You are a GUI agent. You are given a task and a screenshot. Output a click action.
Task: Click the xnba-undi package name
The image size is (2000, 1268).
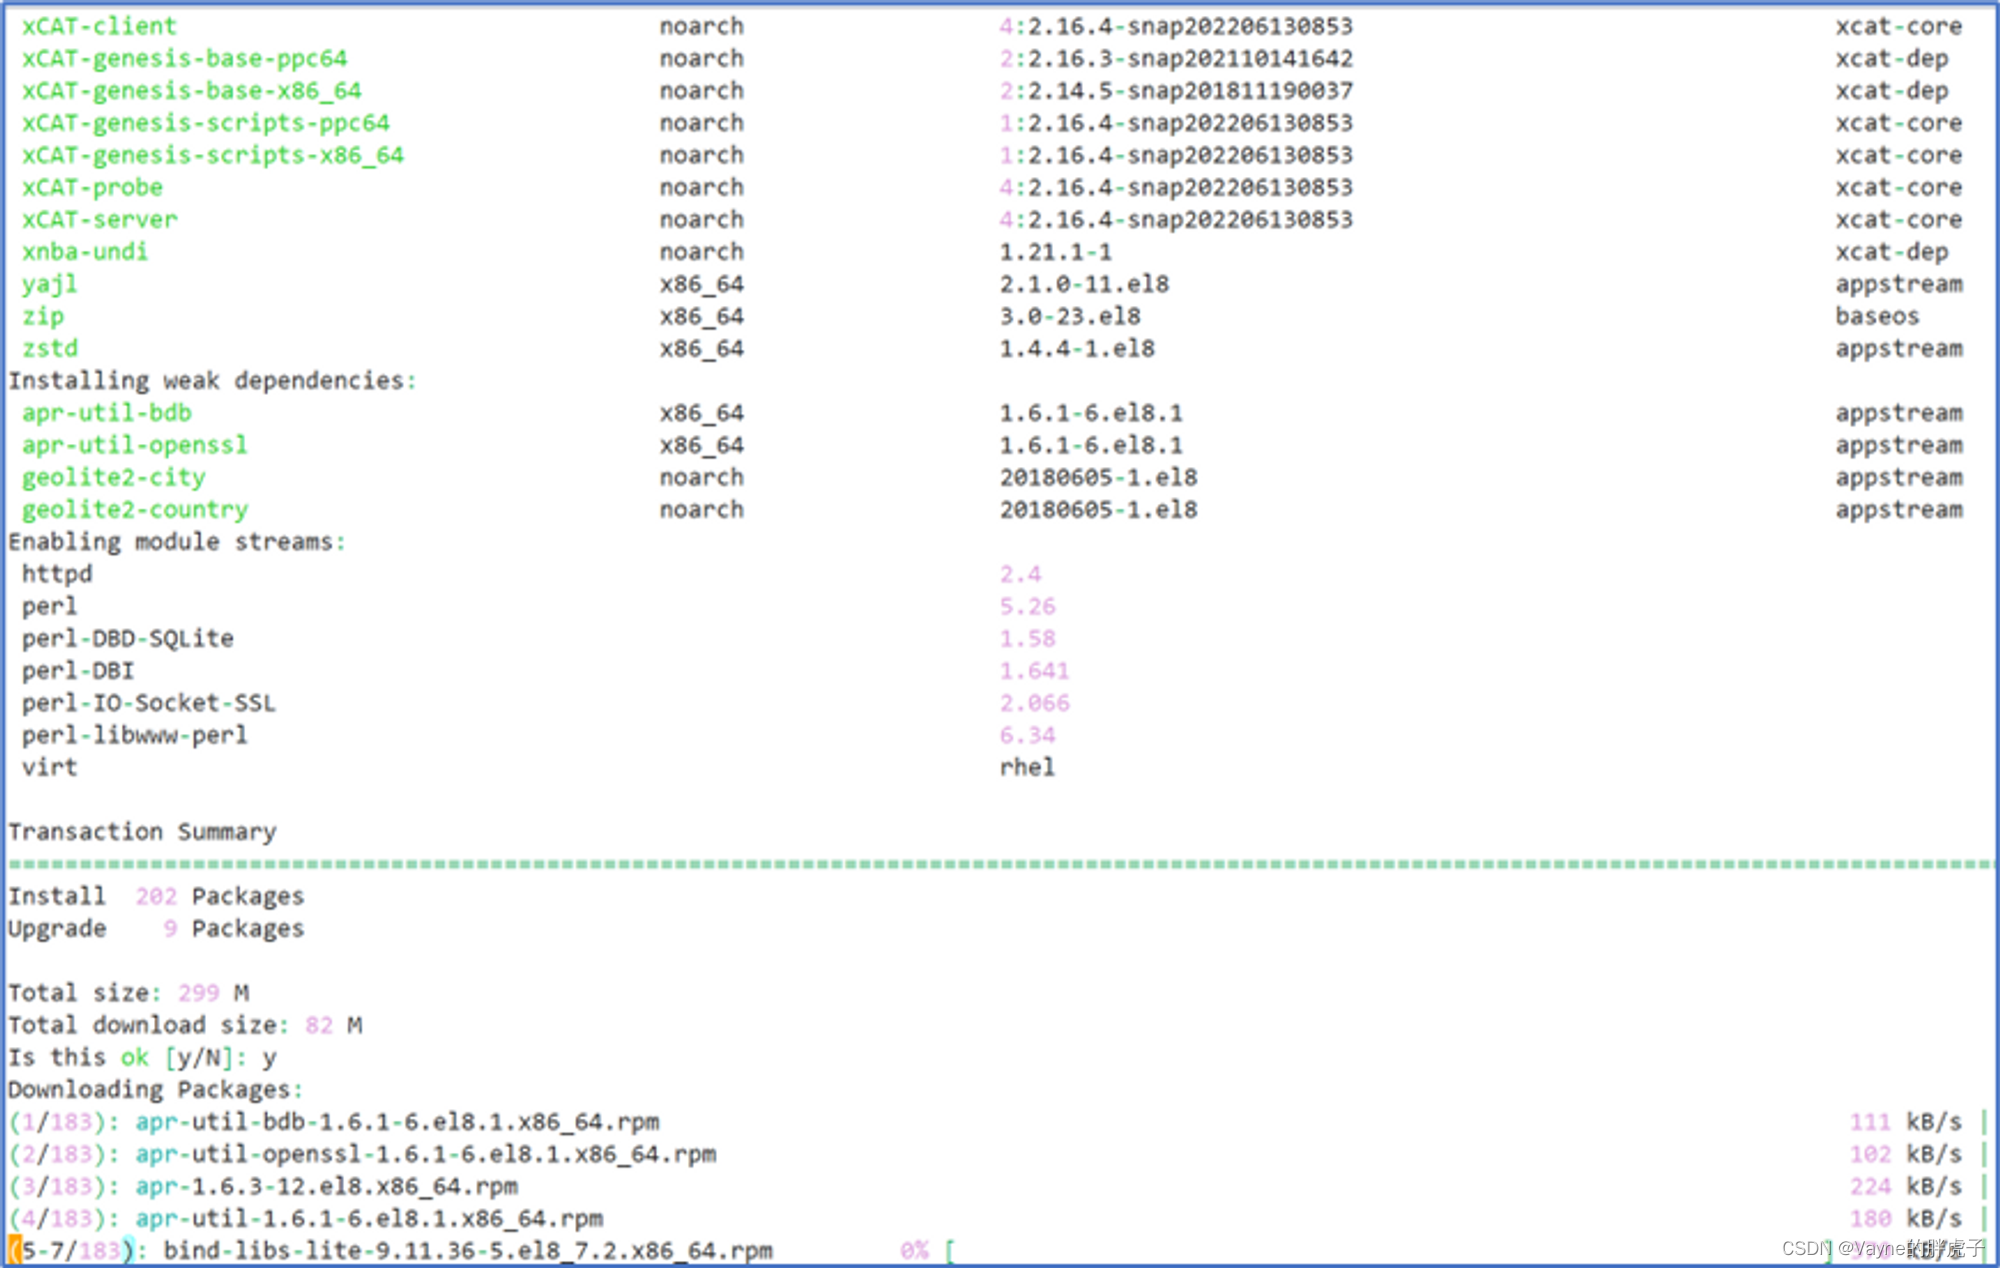click(x=85, y=251)
